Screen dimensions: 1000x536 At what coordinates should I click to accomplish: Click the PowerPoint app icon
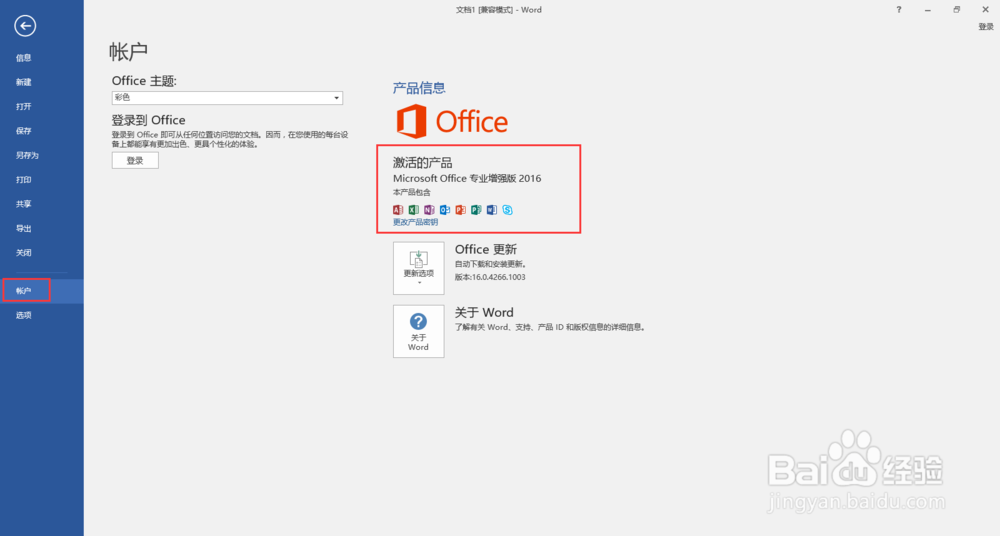point(460,210)
